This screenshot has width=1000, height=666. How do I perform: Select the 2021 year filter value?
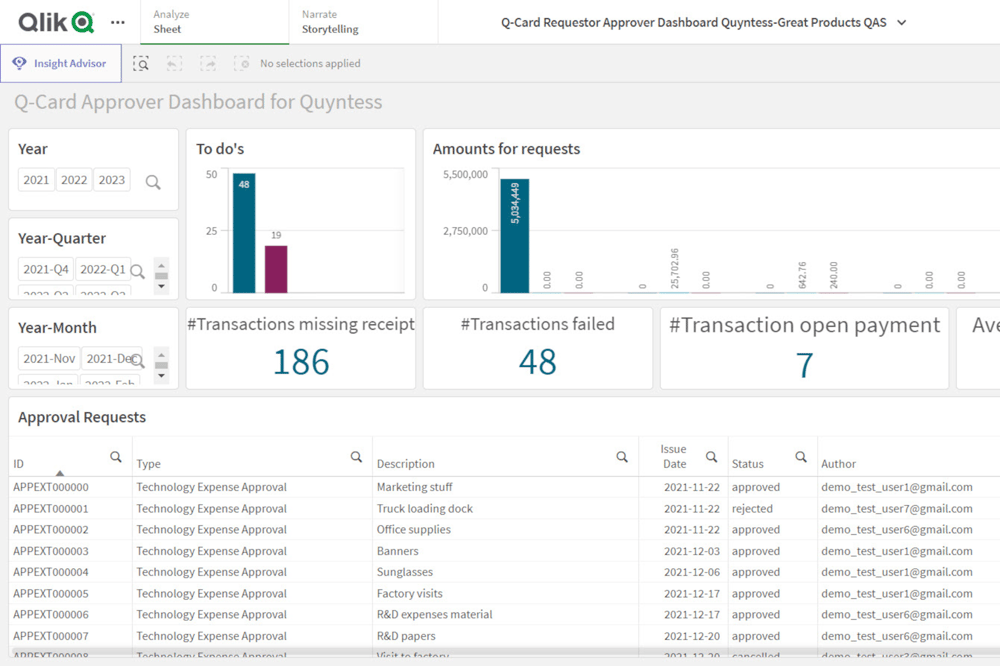36,180
